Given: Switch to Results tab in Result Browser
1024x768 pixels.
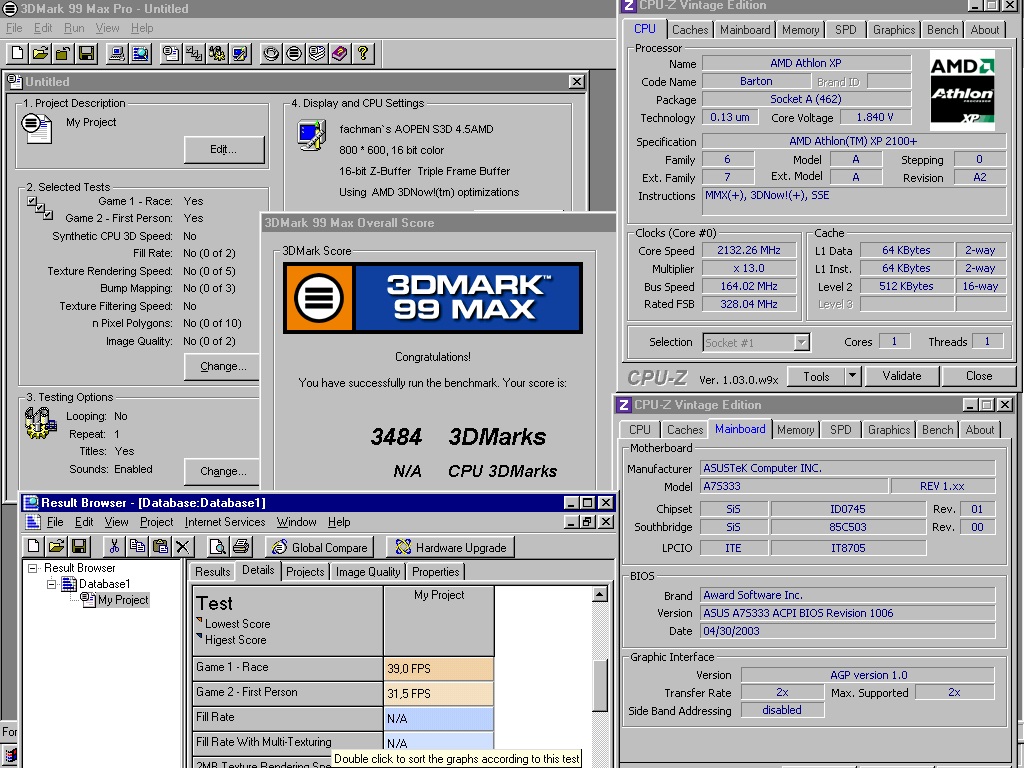Looking at the screenshot, I should point(212,571).
